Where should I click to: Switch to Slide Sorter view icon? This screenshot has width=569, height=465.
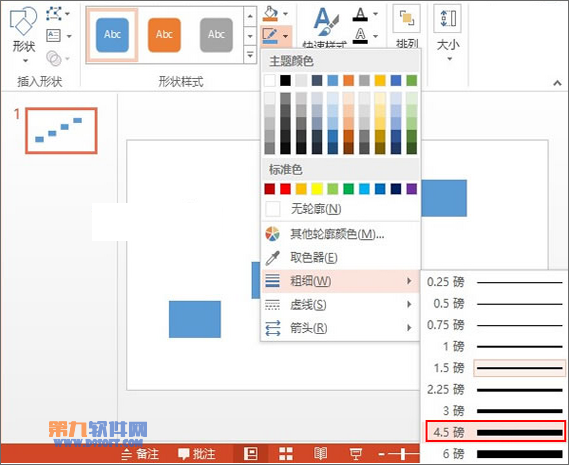pyautogui.click(x=286, y=454)
